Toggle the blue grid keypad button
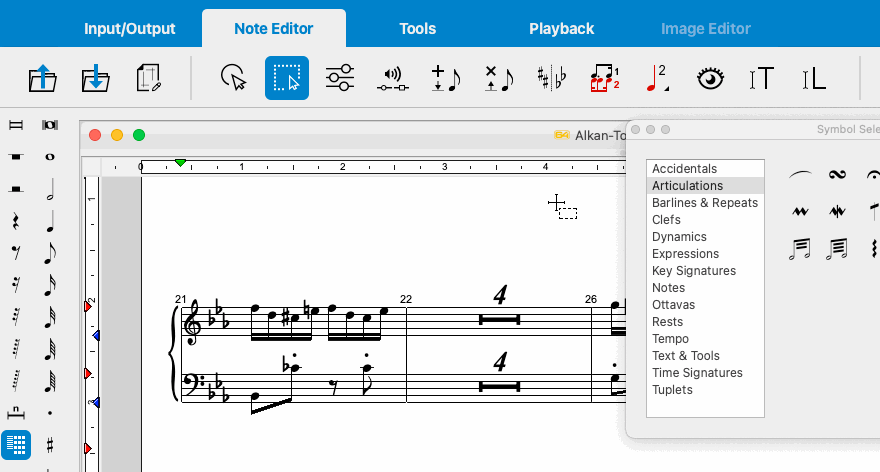Screen dimensions: 880x472 (x=16, y=444)
